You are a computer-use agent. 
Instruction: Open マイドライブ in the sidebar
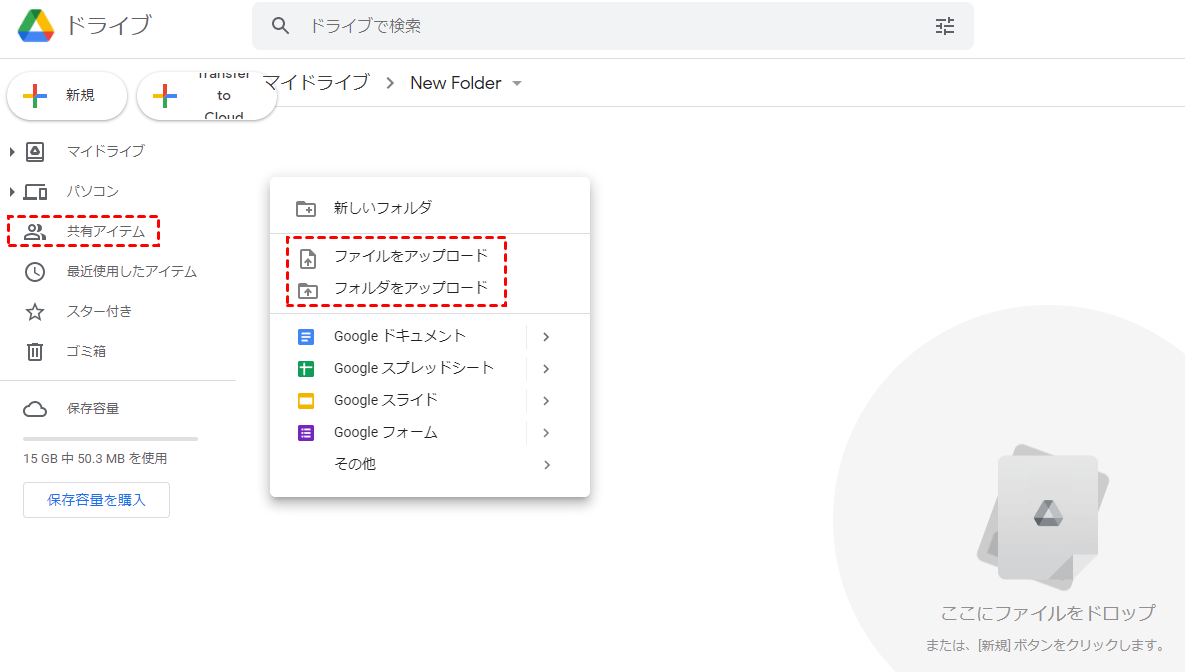(106, 151)
